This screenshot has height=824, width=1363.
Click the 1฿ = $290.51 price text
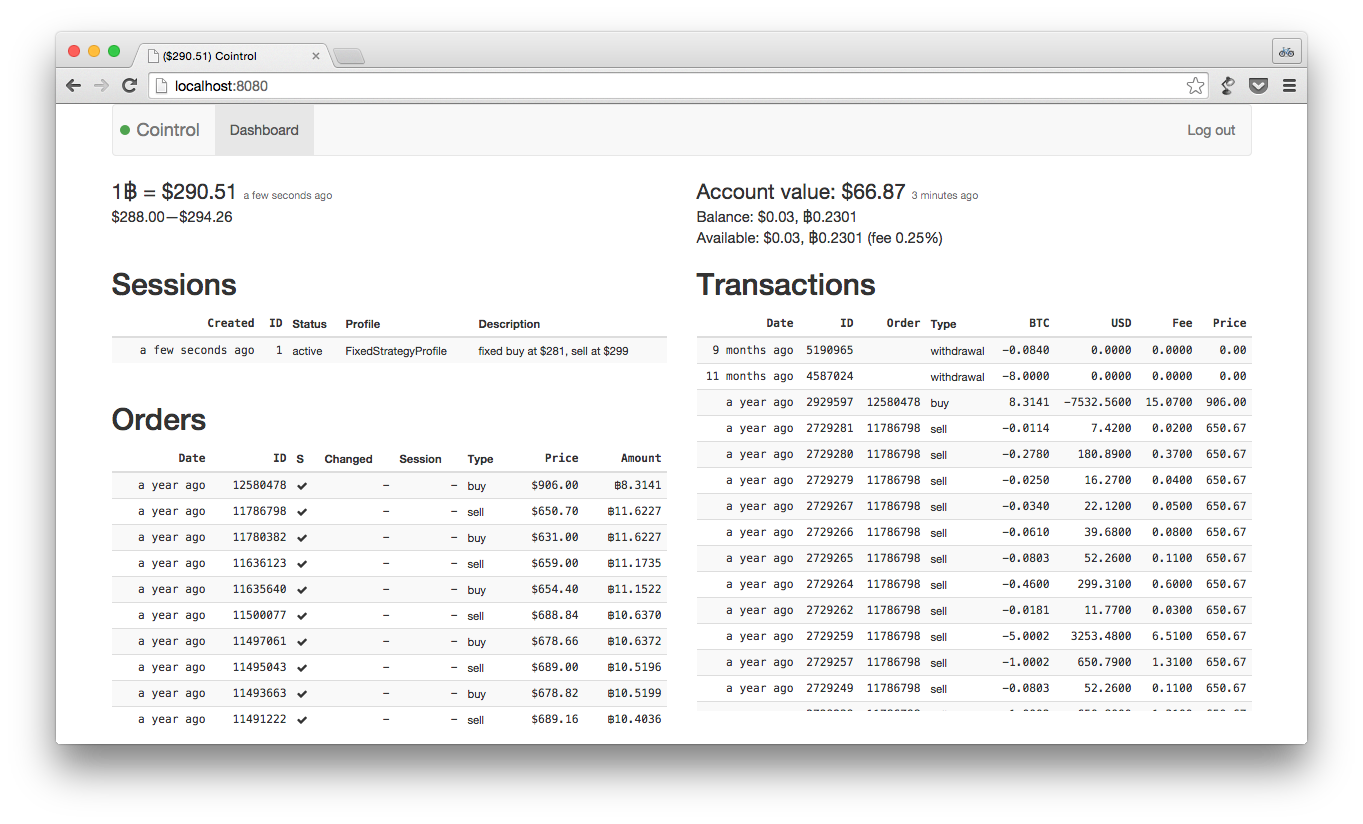(174, 192)
